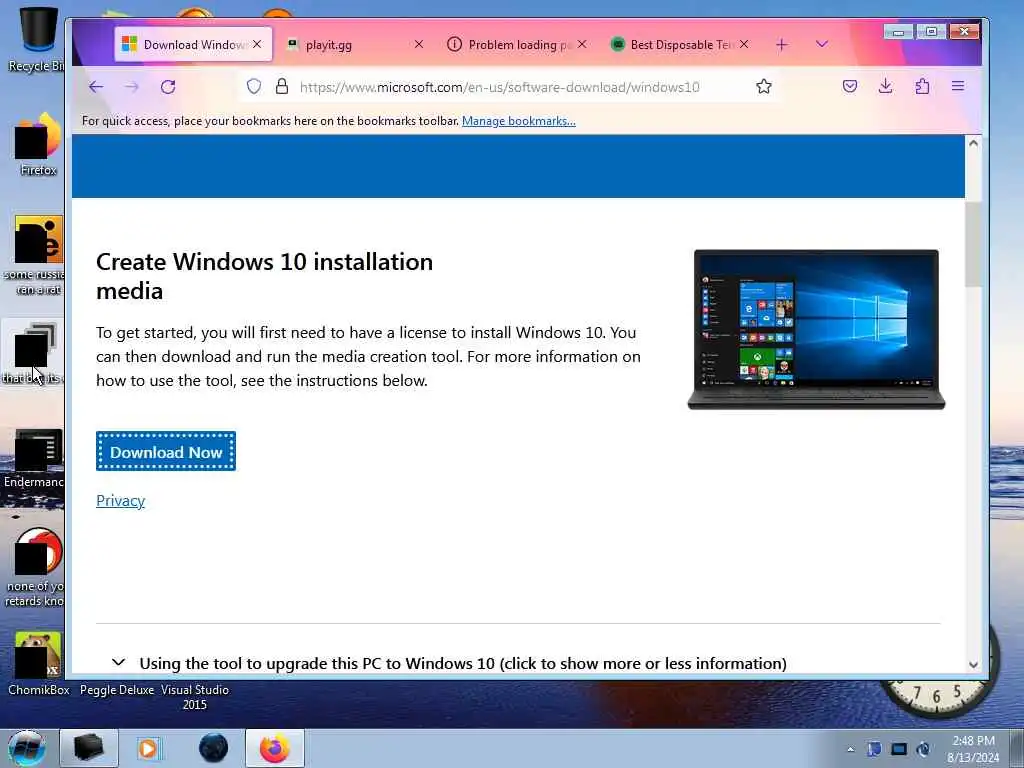Click the Download Now button
The width and height of the screenshot is (1024, 768).
click(166, 451)
